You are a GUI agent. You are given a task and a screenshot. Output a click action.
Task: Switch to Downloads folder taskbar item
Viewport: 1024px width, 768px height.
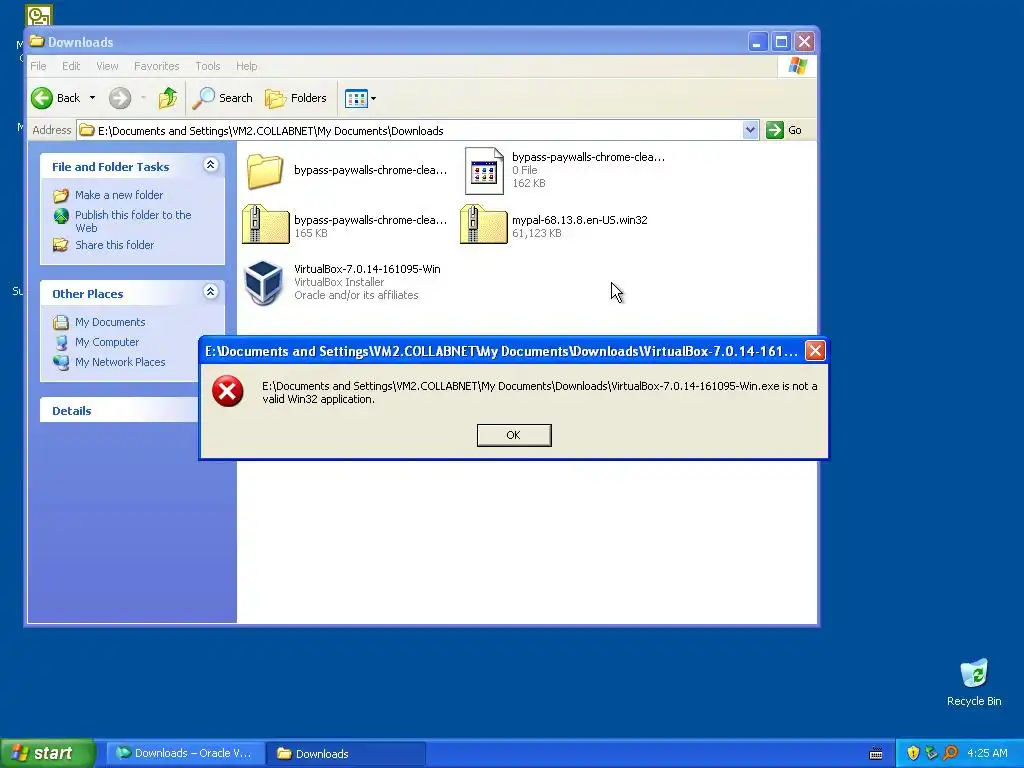[x=346, y=753]
